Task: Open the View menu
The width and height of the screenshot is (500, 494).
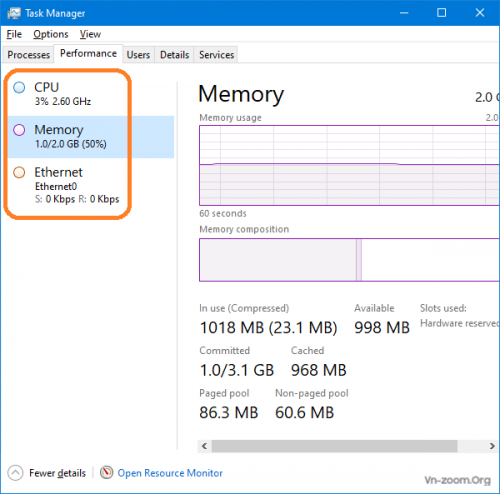Action: 90,34
